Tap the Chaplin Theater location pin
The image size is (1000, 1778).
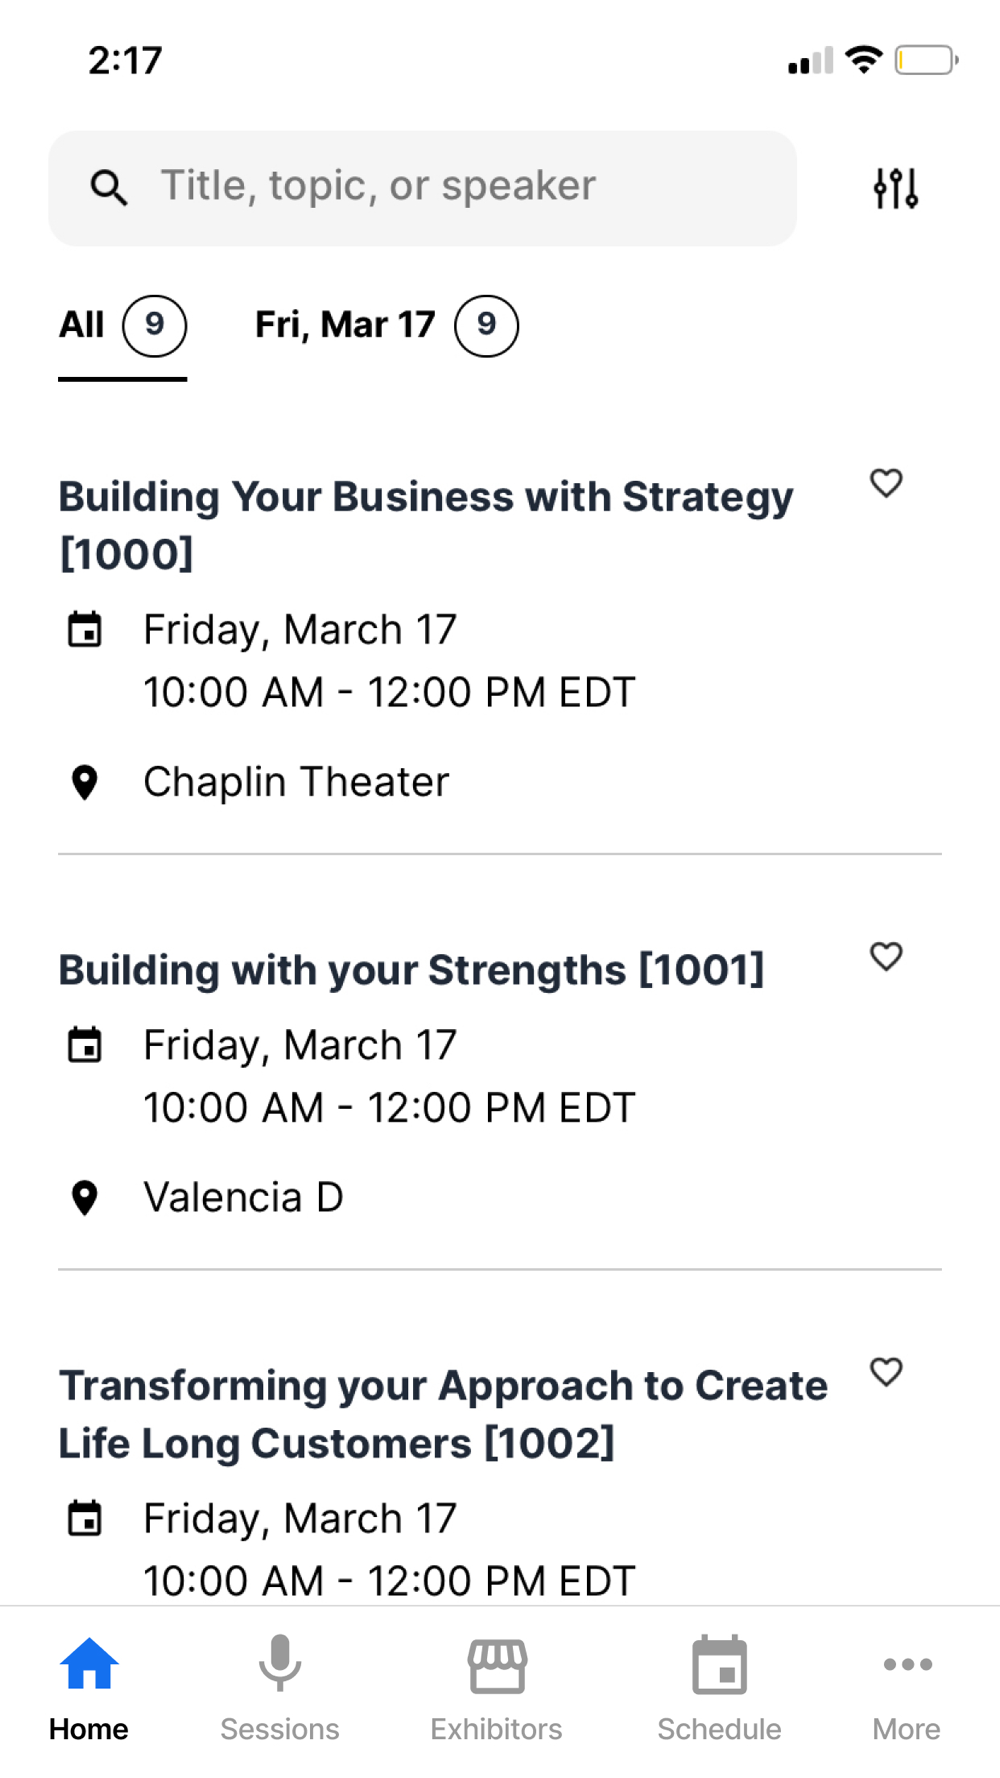click(85, 782)
